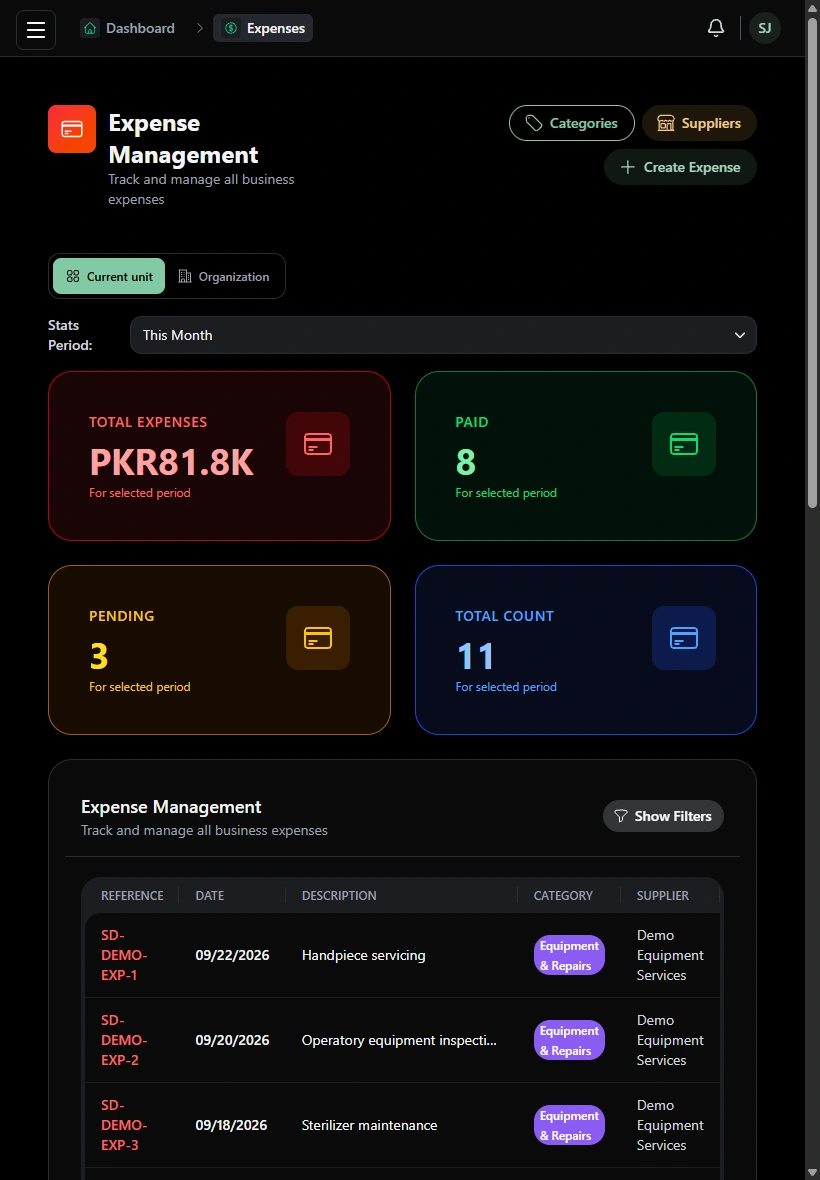Go to Dashboard breadcrumb
The width and height of the screenshot is (820, 1180).
(x=128, y=29)
